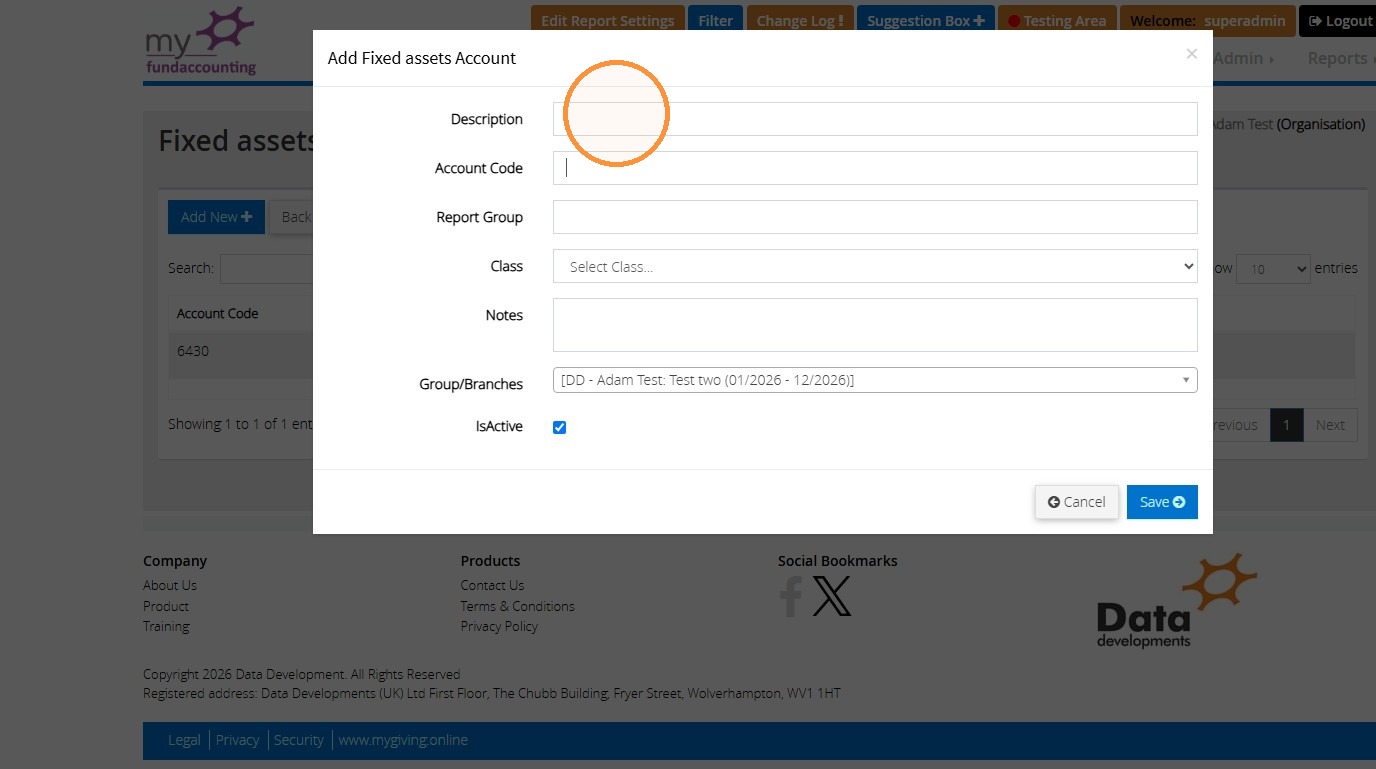
Task: Focus the Account Code field
Action: pyautogui.click(x=875, y=168)
